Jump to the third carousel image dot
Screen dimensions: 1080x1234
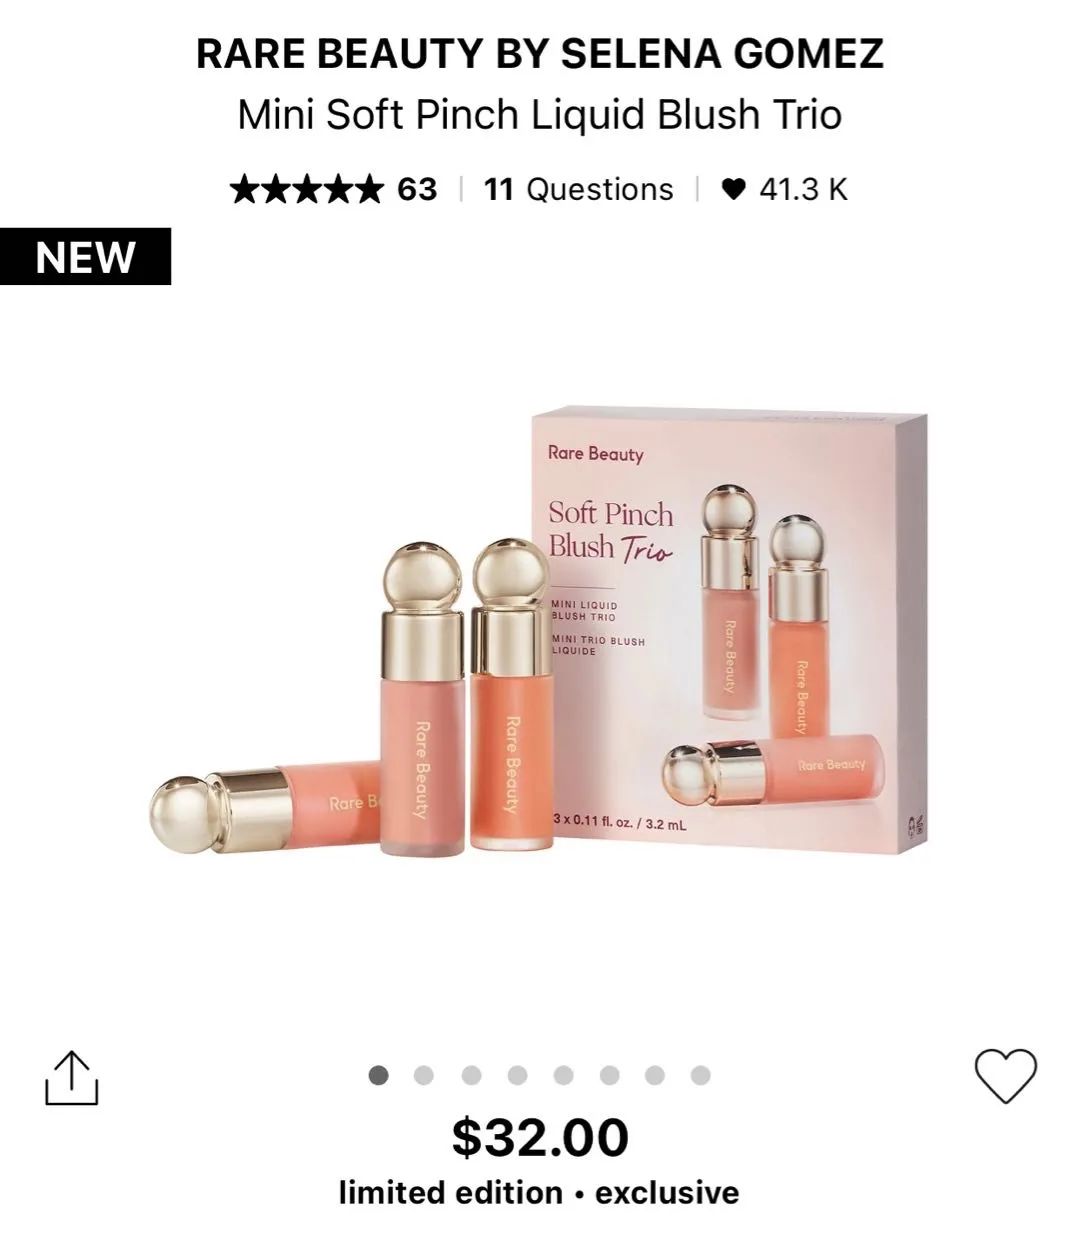(x=471, y=1075)
